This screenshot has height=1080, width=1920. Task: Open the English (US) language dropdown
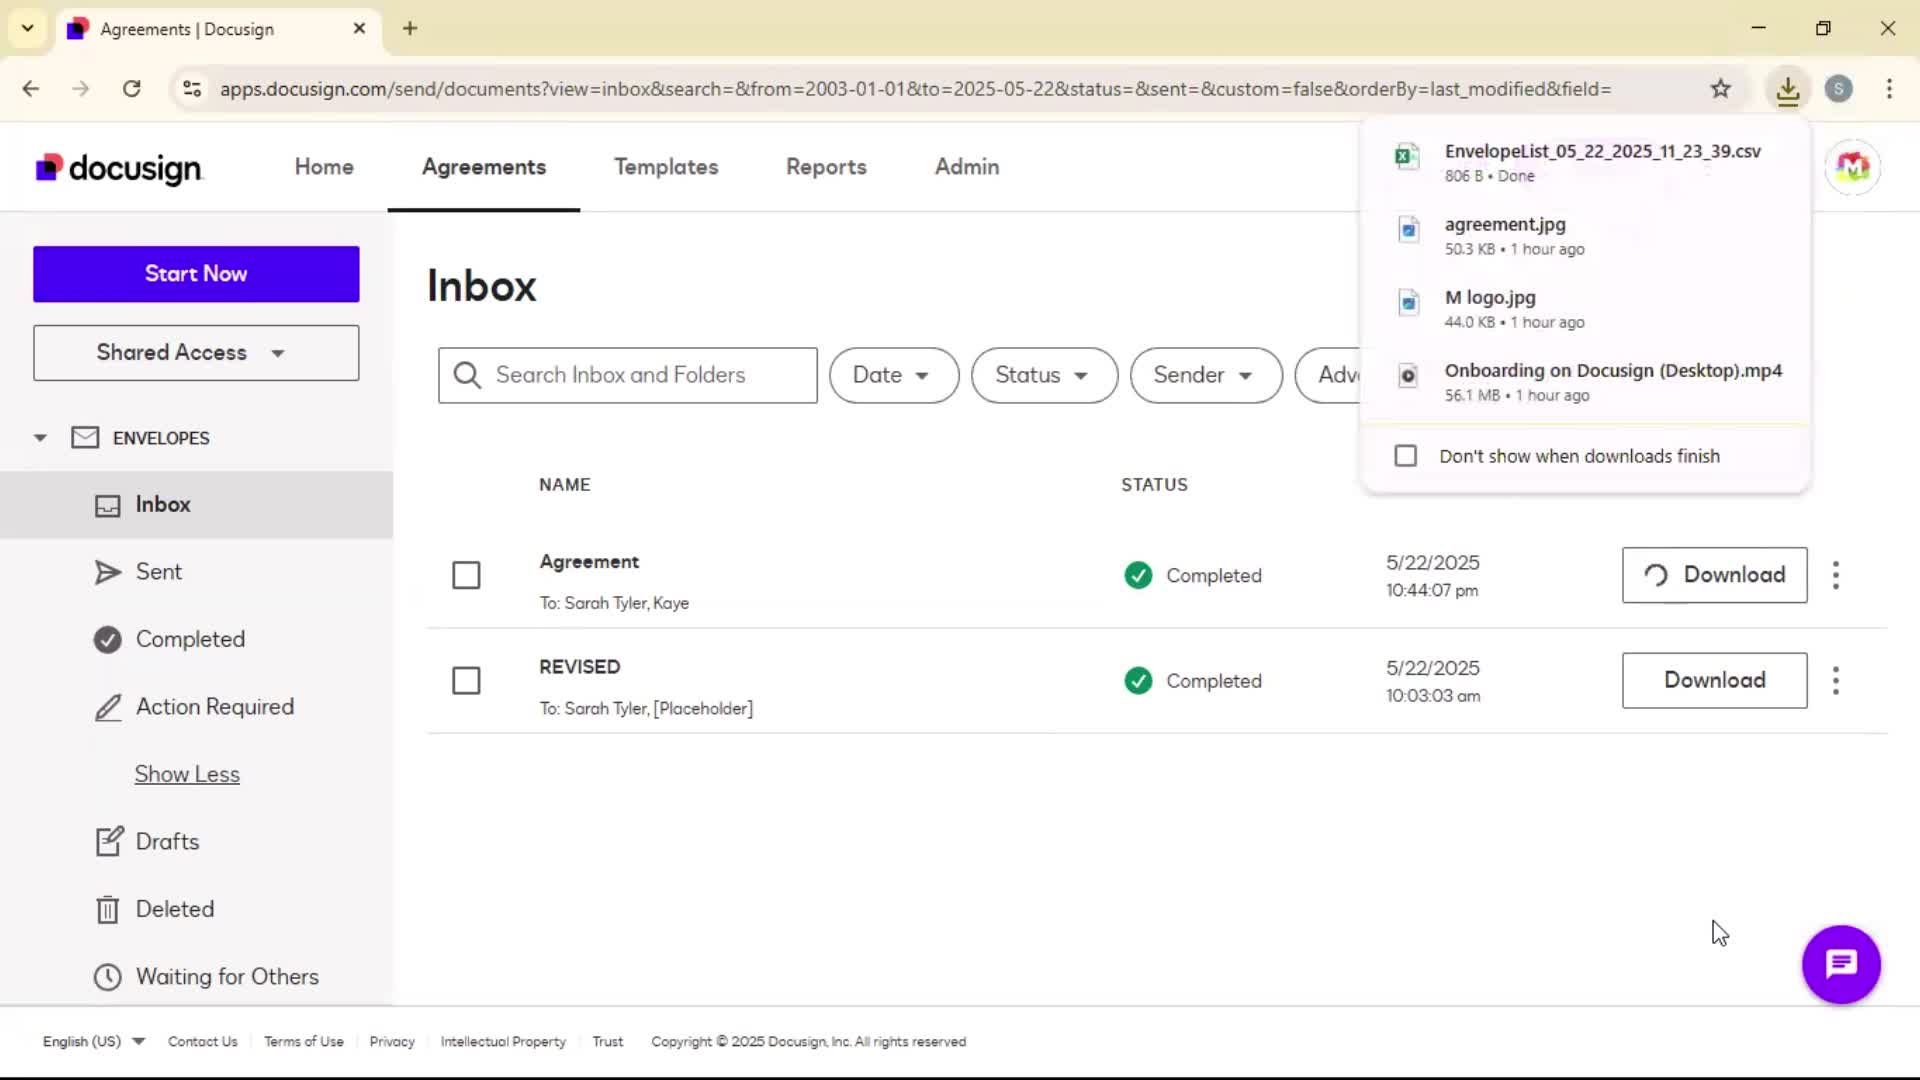point(93,1042)
